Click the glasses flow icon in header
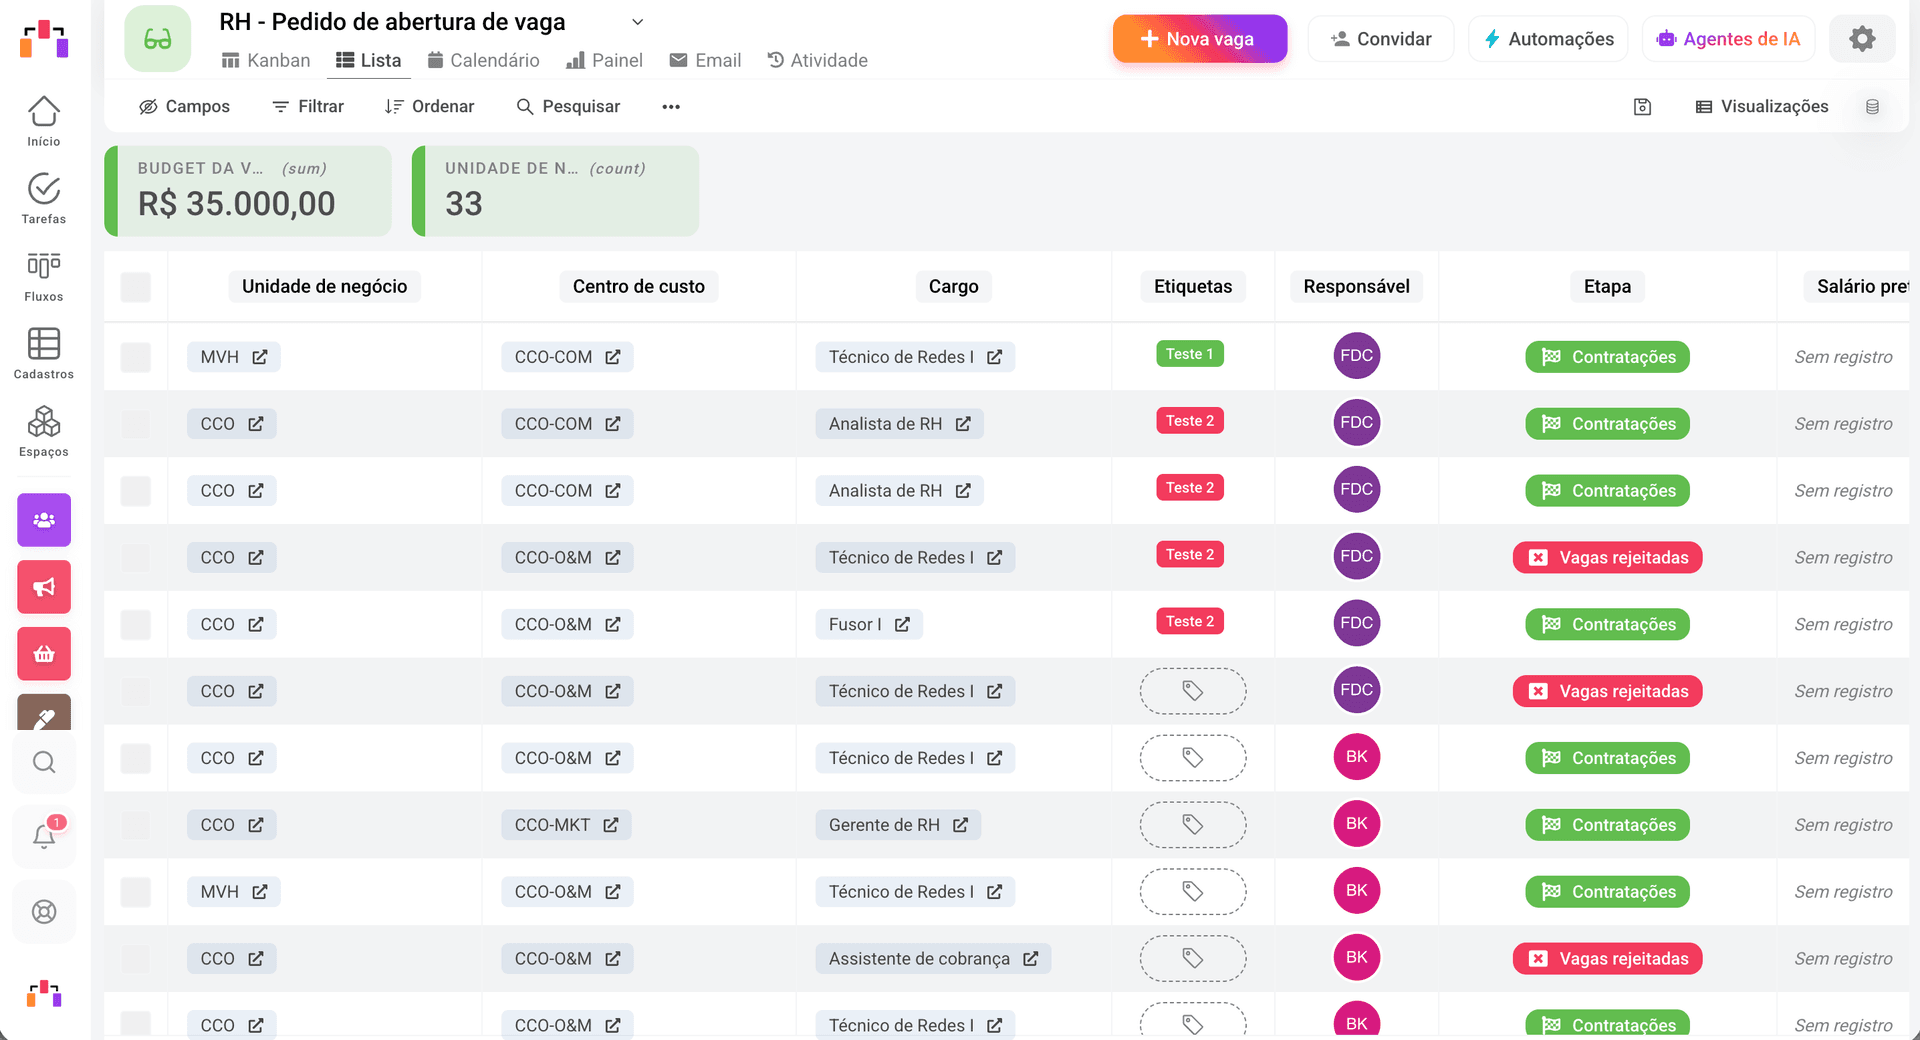Viewport: 1920px width, 1040px height. point(158,39)
